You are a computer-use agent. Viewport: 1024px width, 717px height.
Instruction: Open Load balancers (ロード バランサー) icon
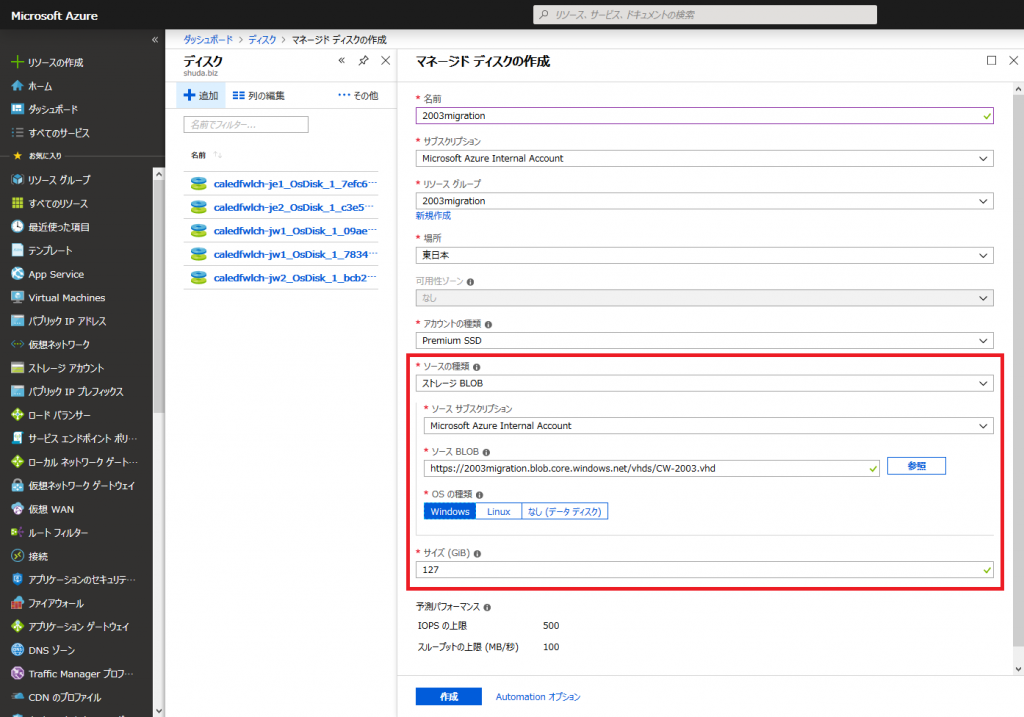18,415
